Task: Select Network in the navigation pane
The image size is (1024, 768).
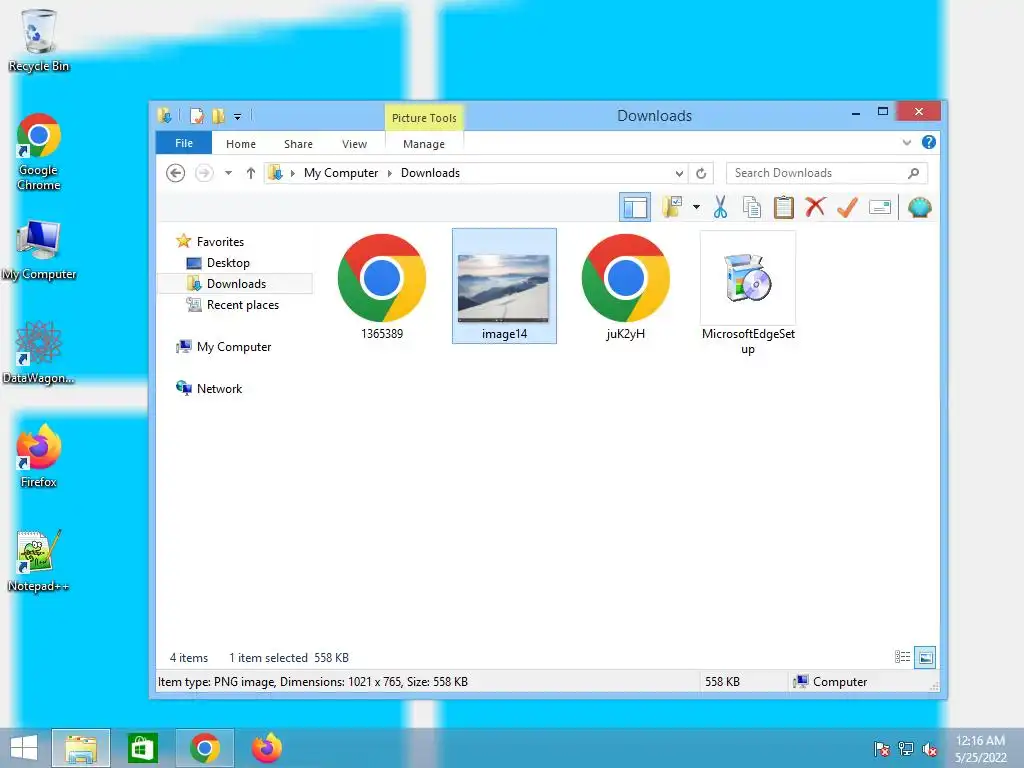Action: coord(219,389)
